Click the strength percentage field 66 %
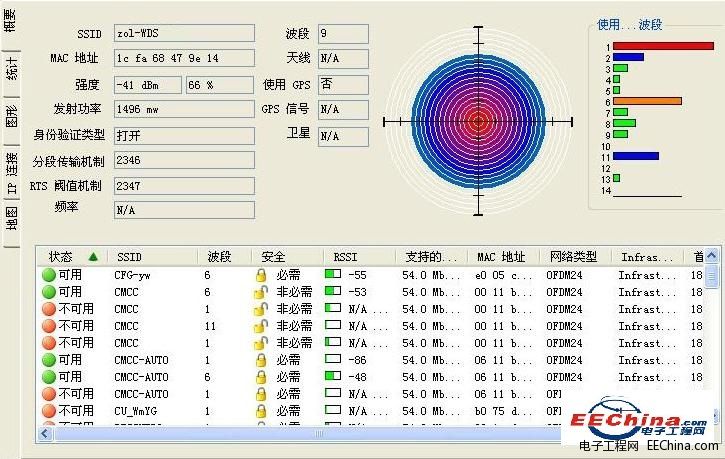The image size is (725, 459). pos(220,85)
